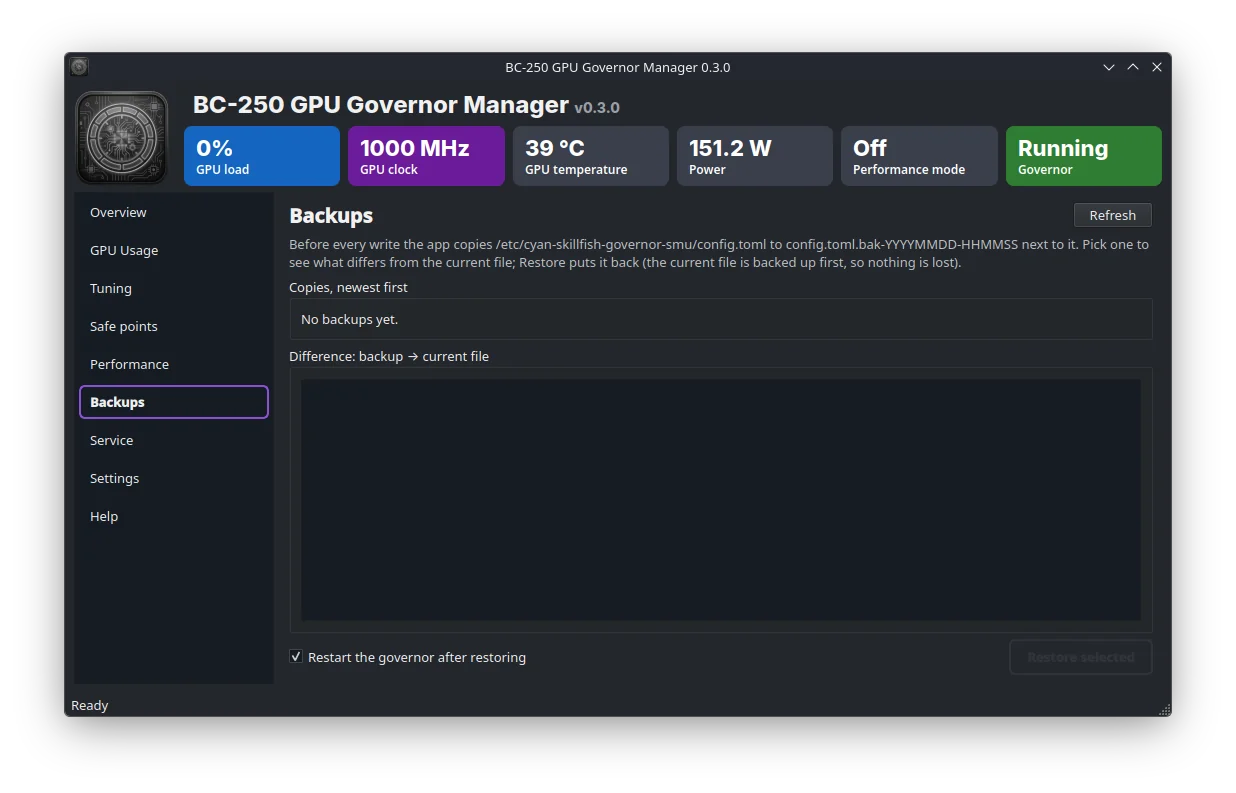Show the Help section
This screenshot has width=1236, height=793.
coord(174,516)
